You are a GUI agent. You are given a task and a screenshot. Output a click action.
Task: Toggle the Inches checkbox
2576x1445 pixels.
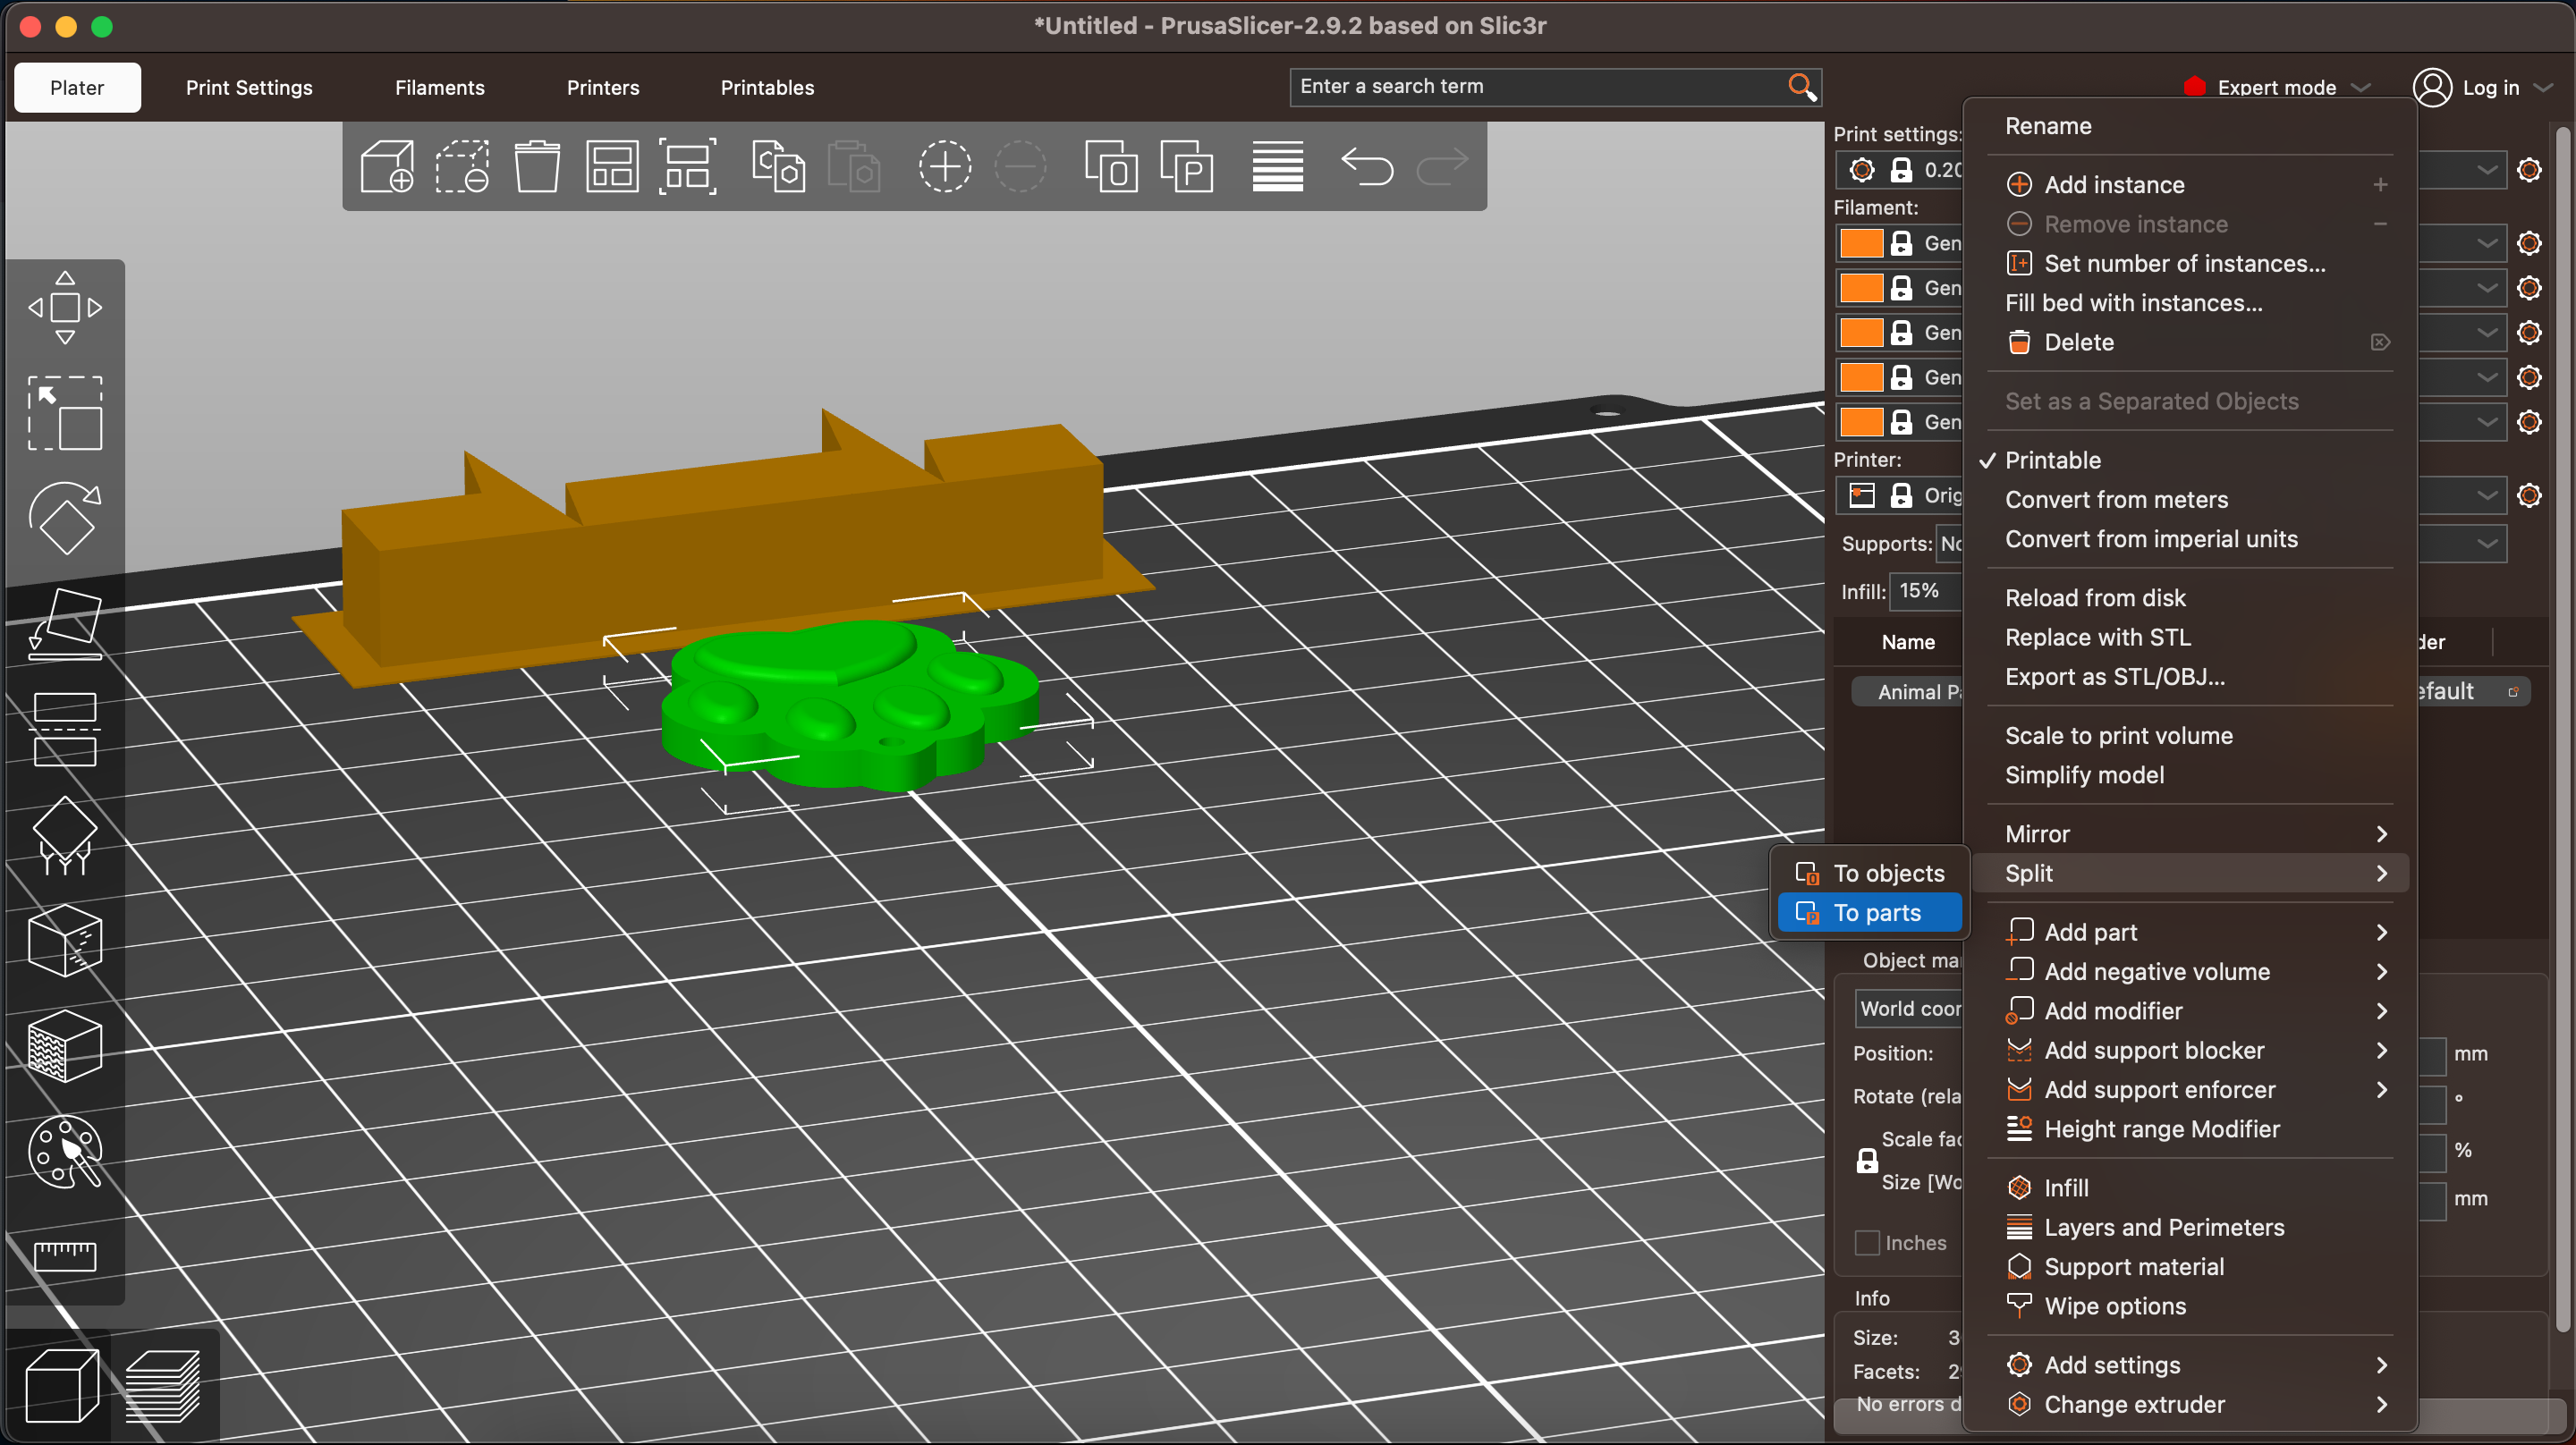(x=1867, y=1243)
